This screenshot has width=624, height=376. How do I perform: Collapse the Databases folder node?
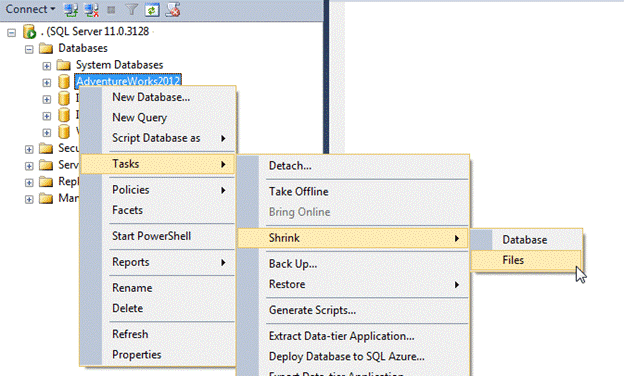pyautogui.click(x=29, y=49)
